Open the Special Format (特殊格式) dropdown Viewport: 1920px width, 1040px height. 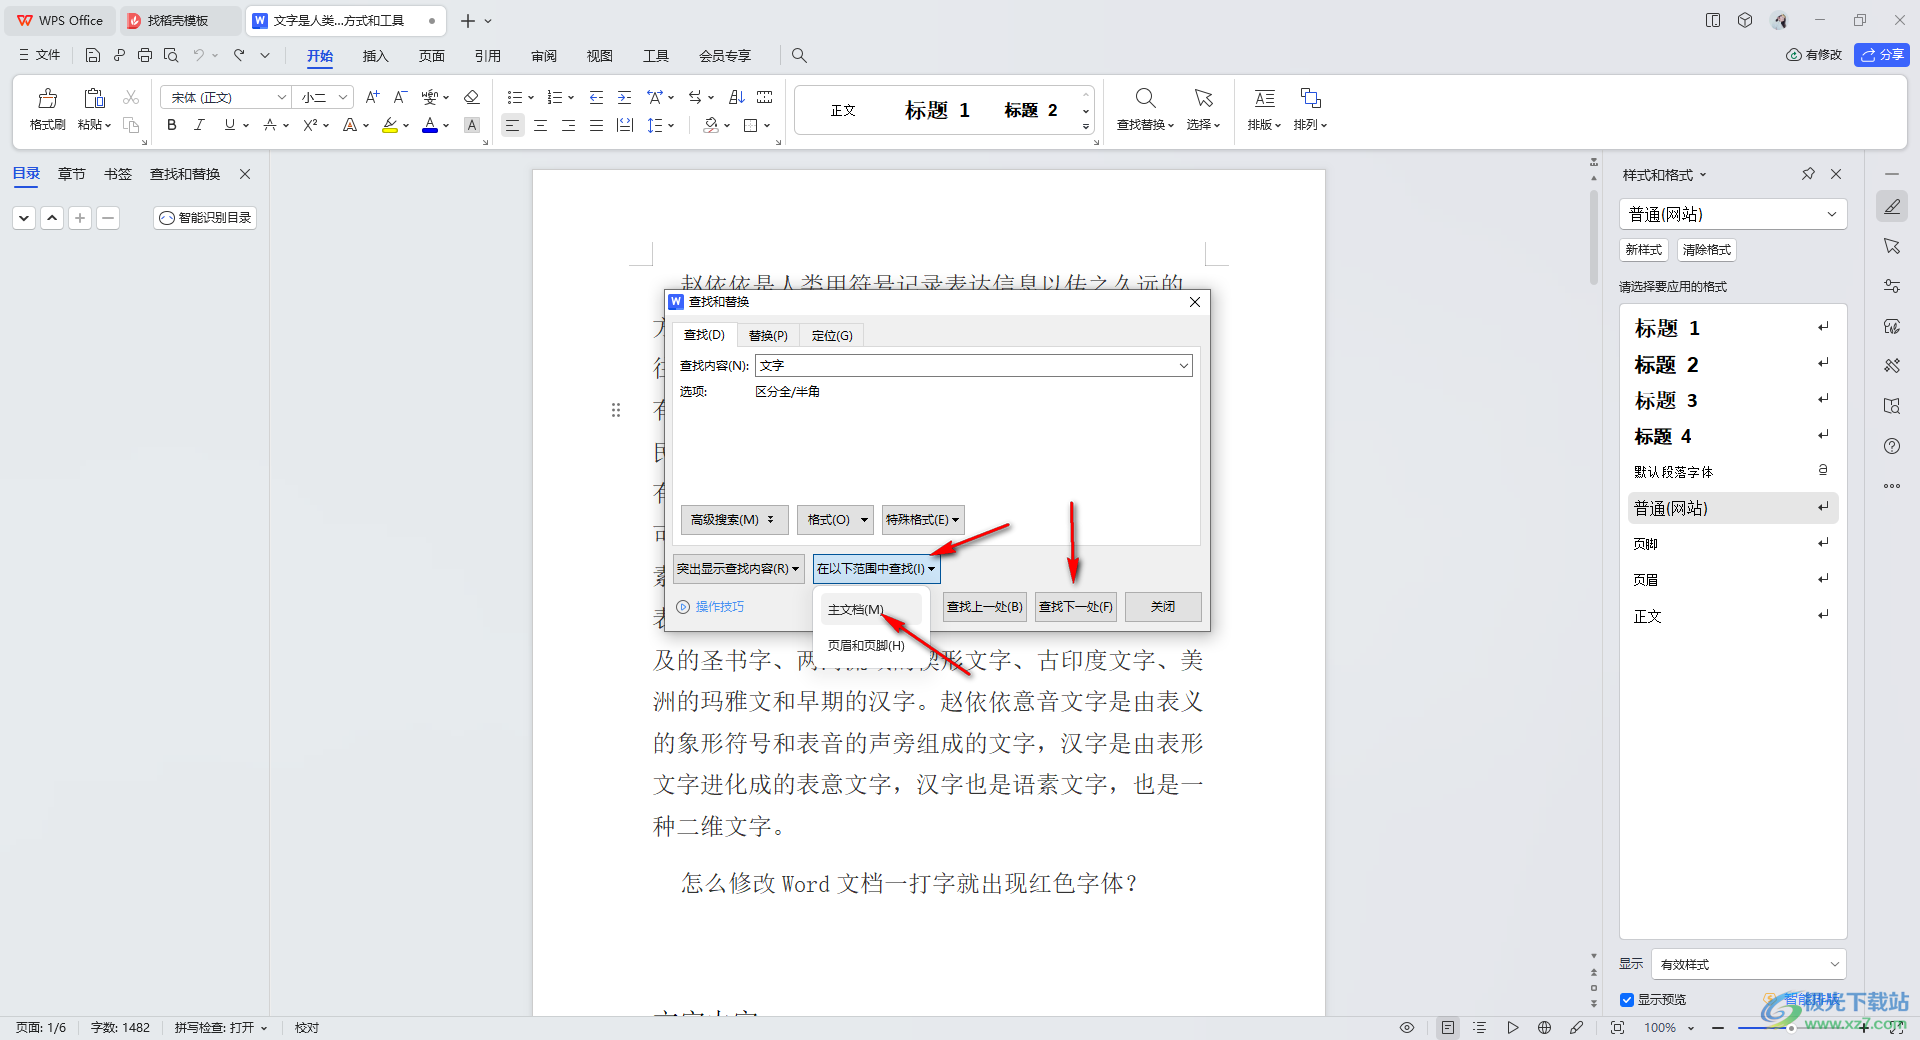tap(923, 520)
